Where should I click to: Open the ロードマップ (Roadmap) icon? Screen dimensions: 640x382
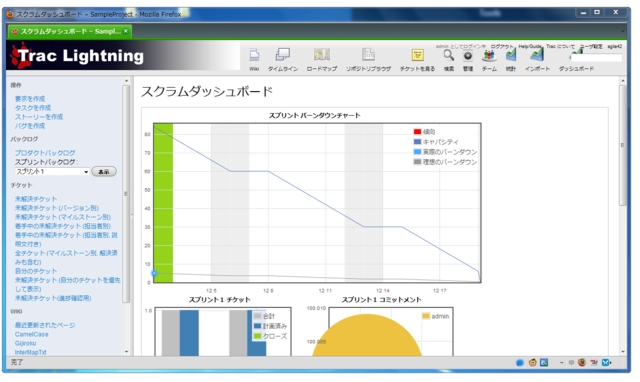tap(322, 55)
